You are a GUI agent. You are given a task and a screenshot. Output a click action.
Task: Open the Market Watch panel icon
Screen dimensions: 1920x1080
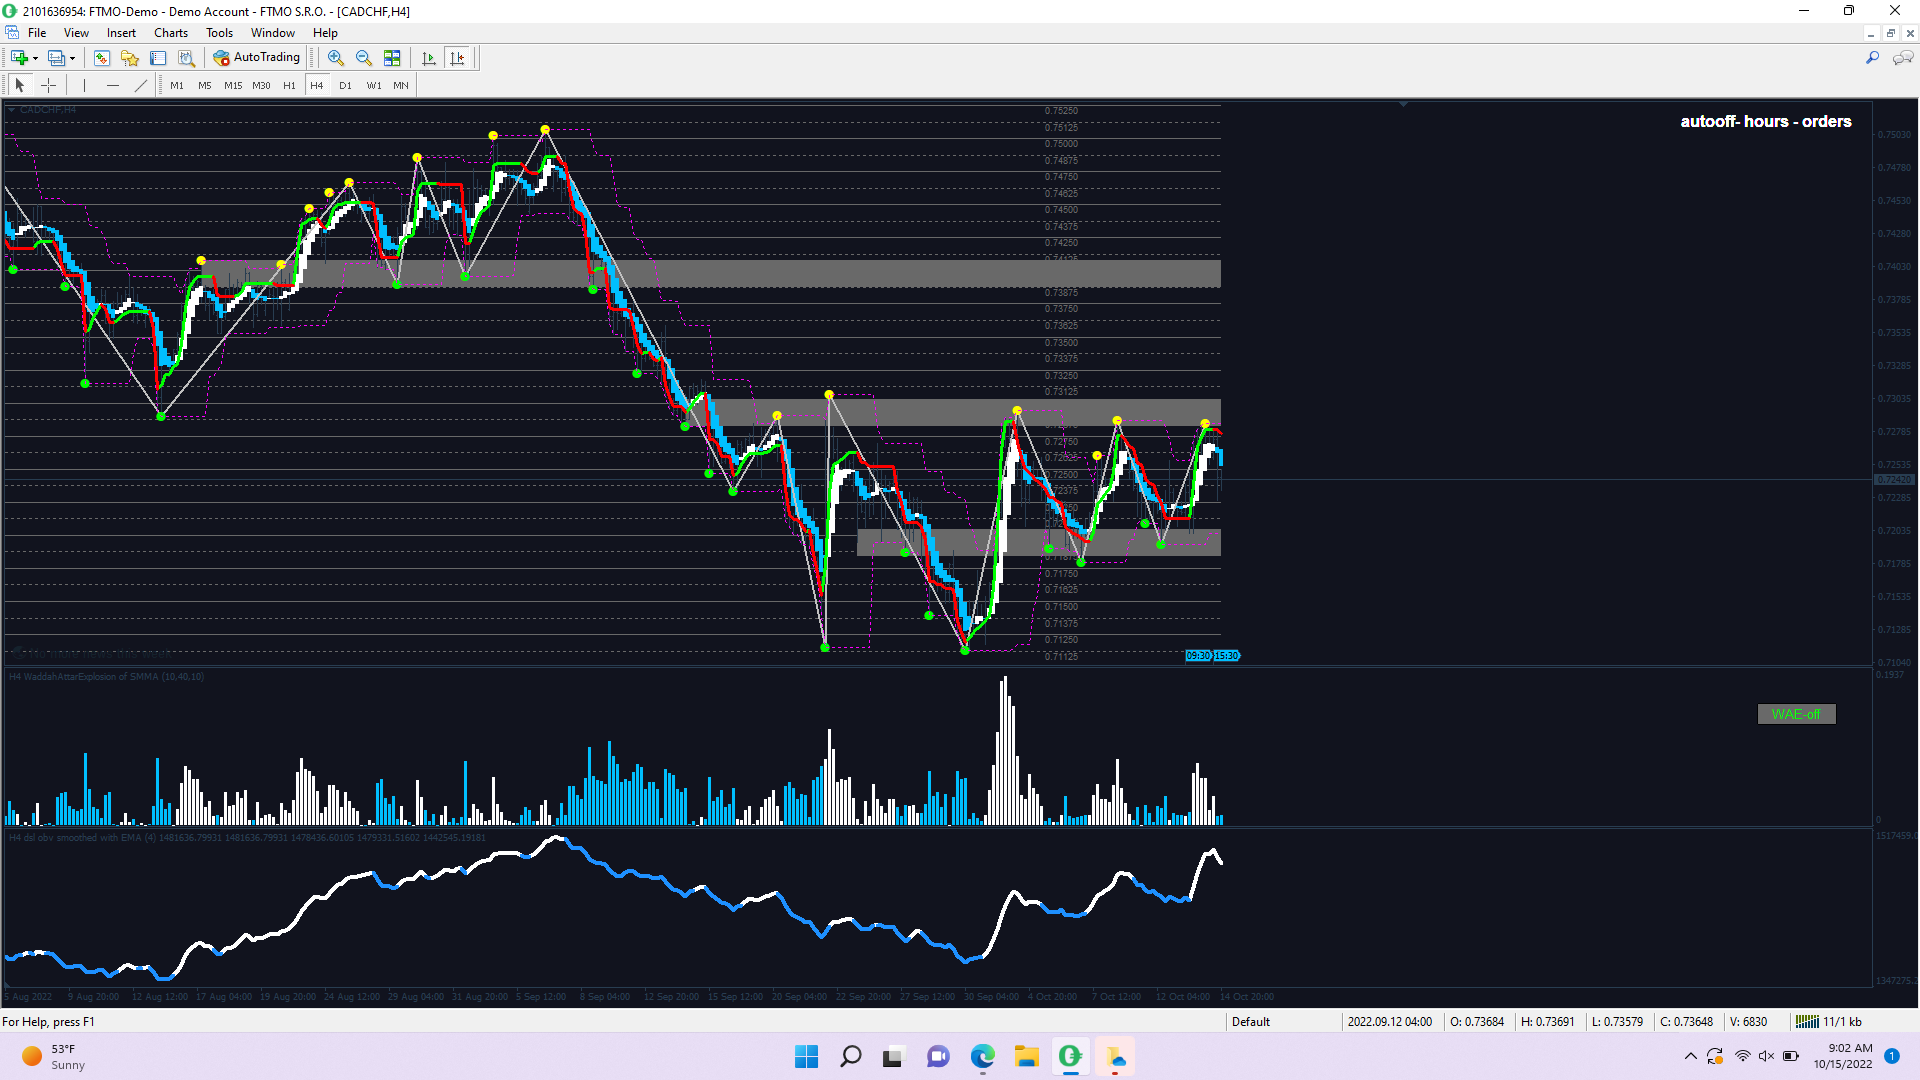102,58
